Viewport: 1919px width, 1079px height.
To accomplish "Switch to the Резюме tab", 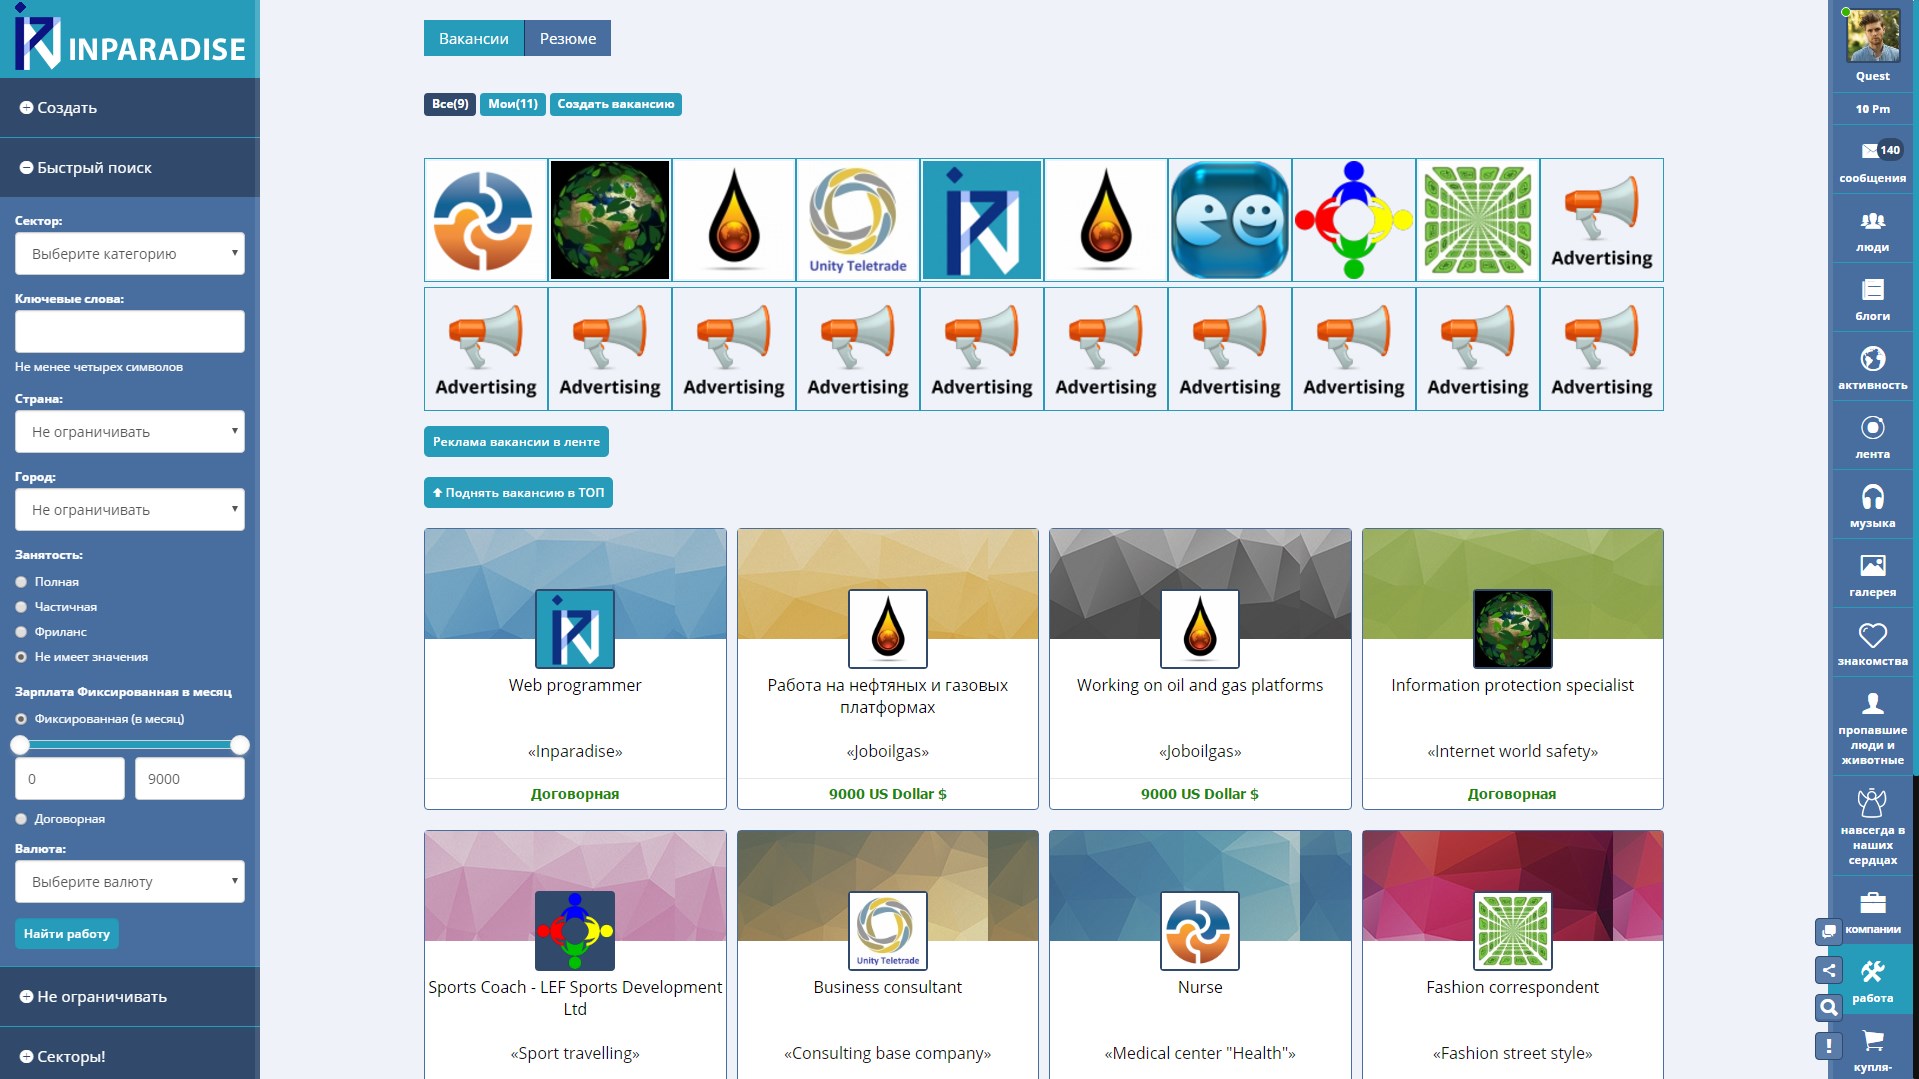I will coord(567,39).
